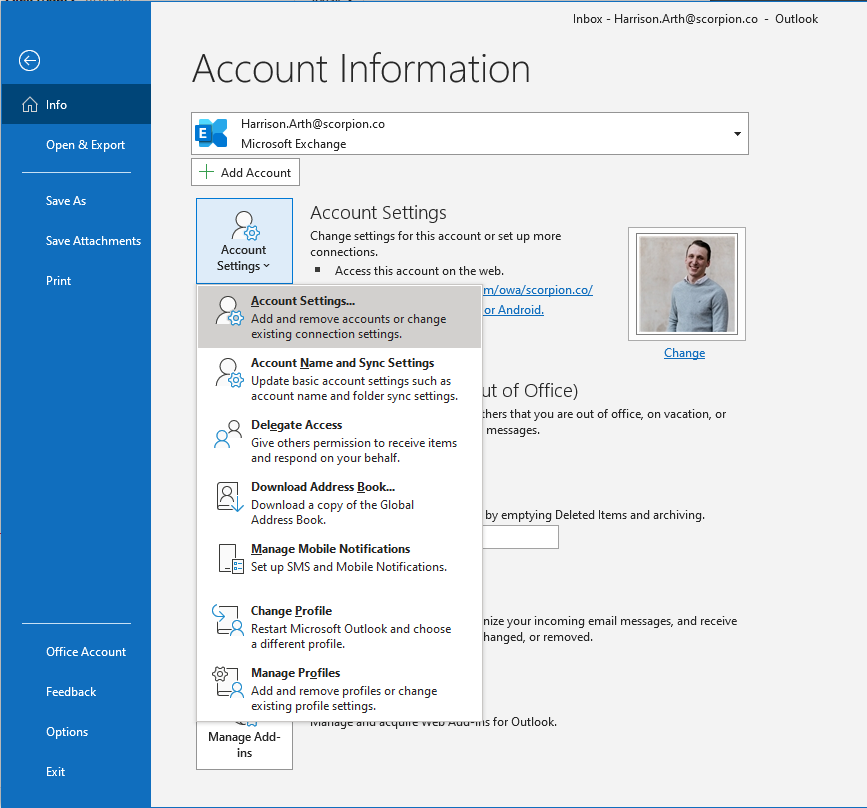
Task: Click the person-gear icon on Account Settings button
Action: point(246,225)
